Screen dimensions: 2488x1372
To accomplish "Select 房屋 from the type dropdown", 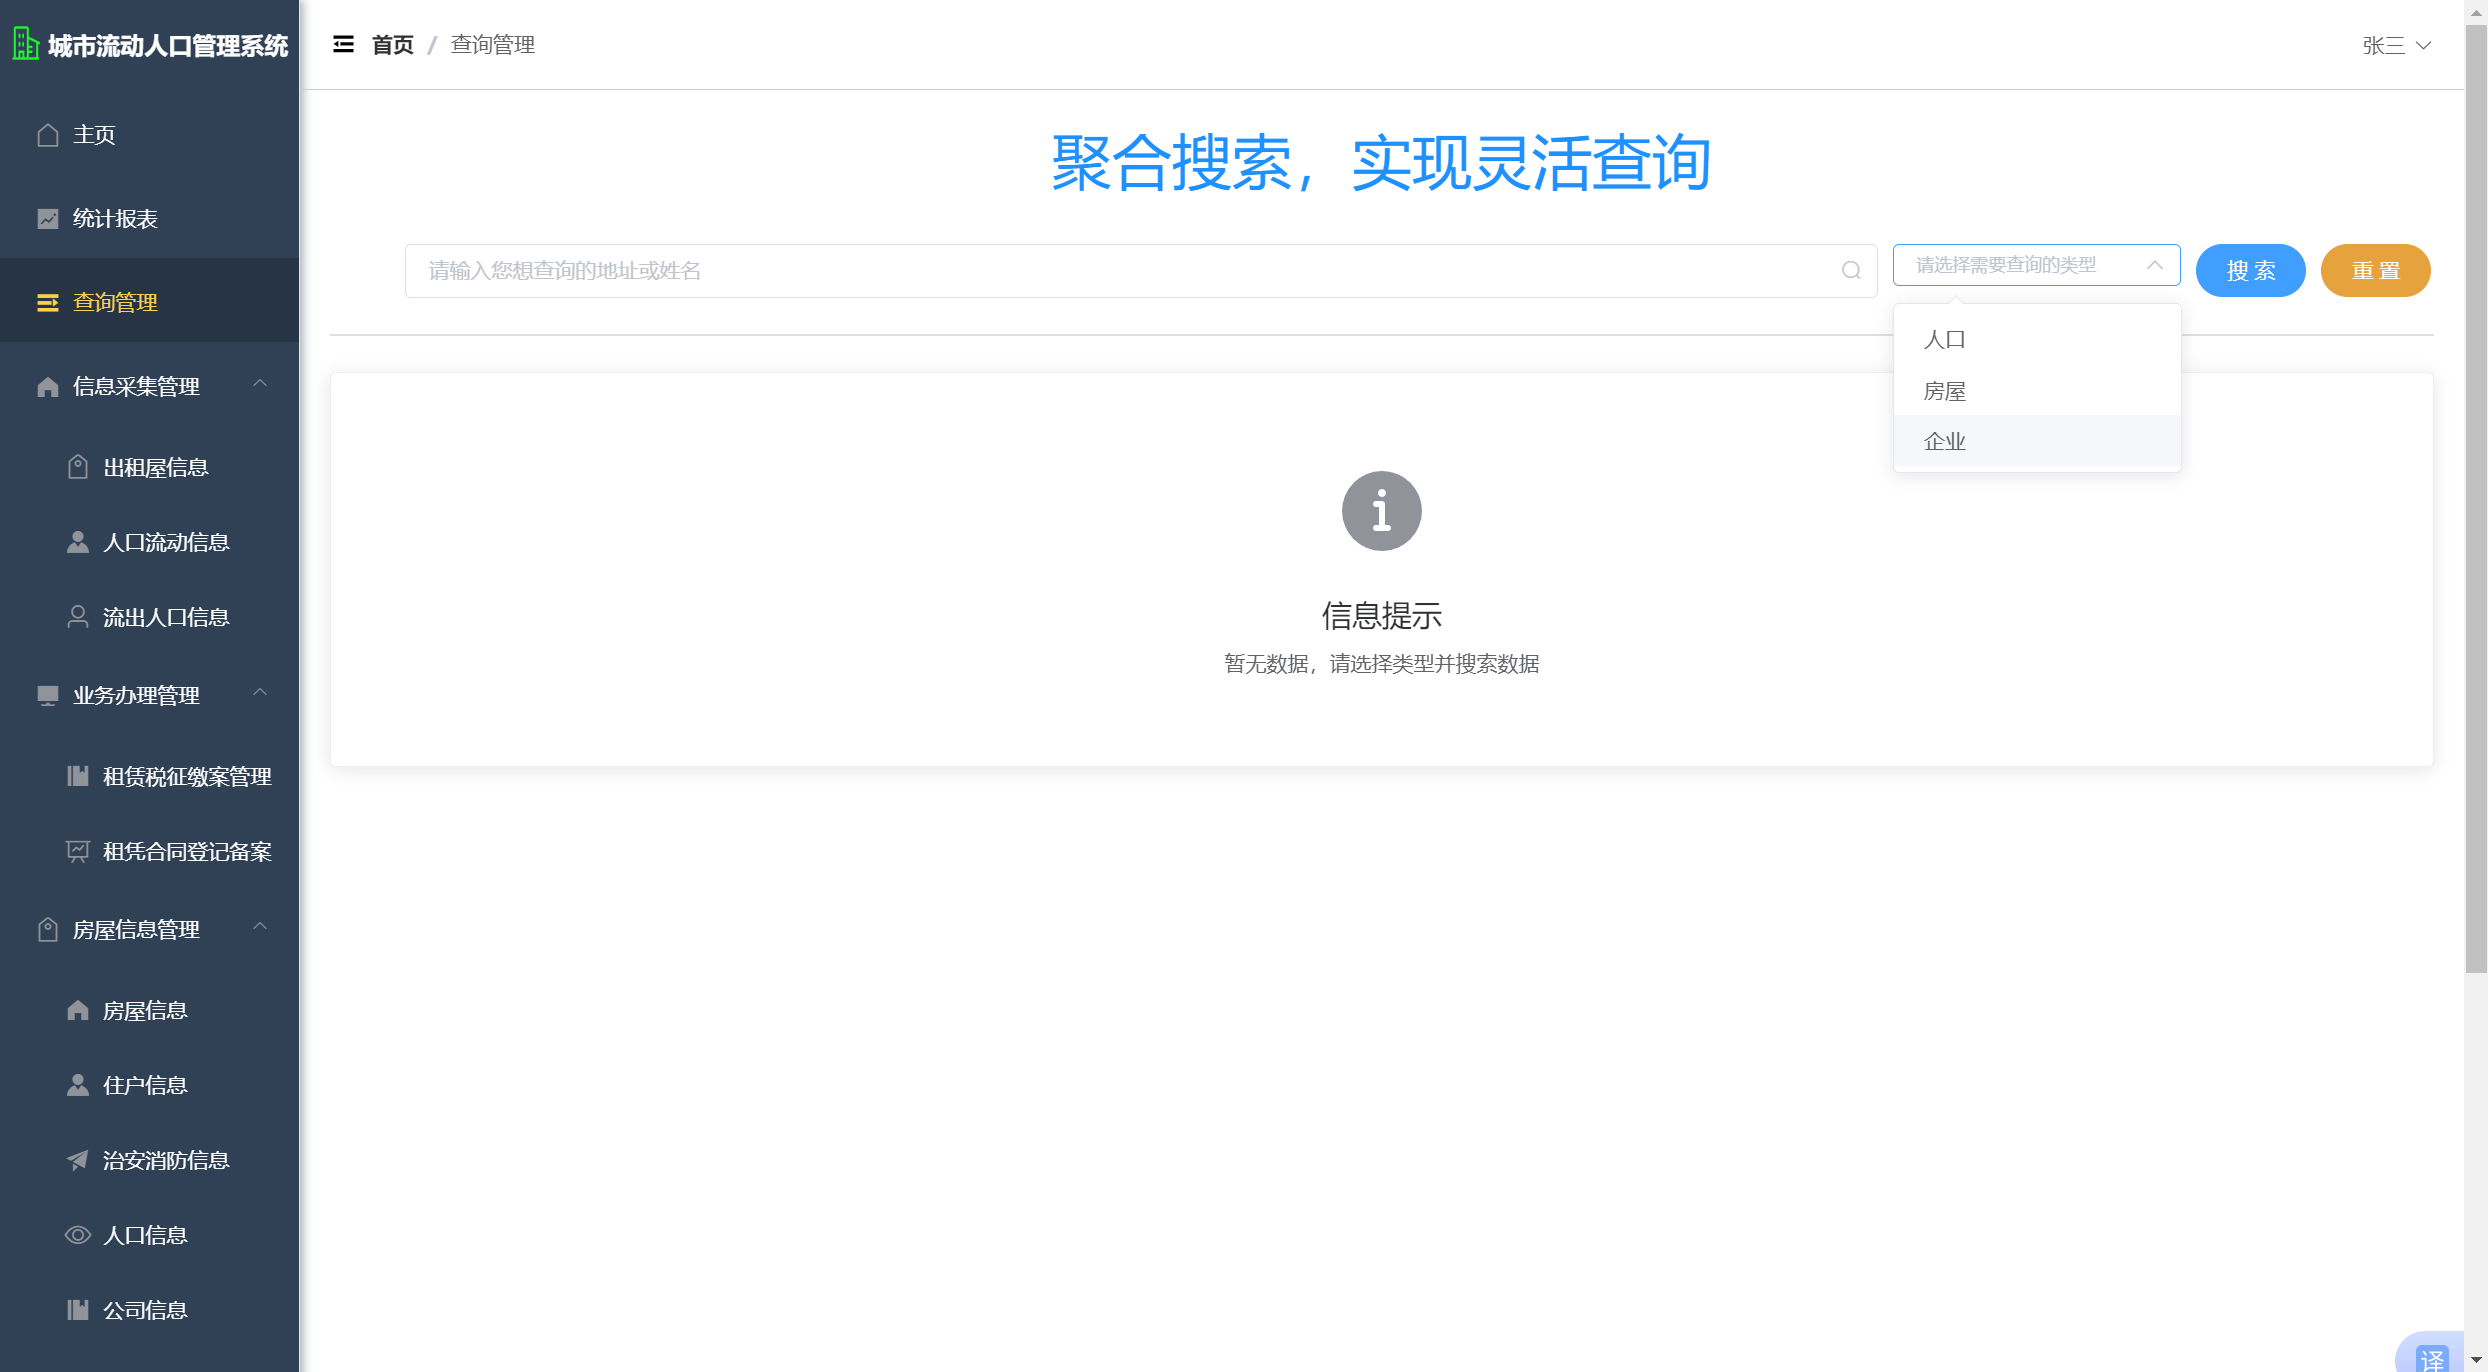I will (2037, 391).
